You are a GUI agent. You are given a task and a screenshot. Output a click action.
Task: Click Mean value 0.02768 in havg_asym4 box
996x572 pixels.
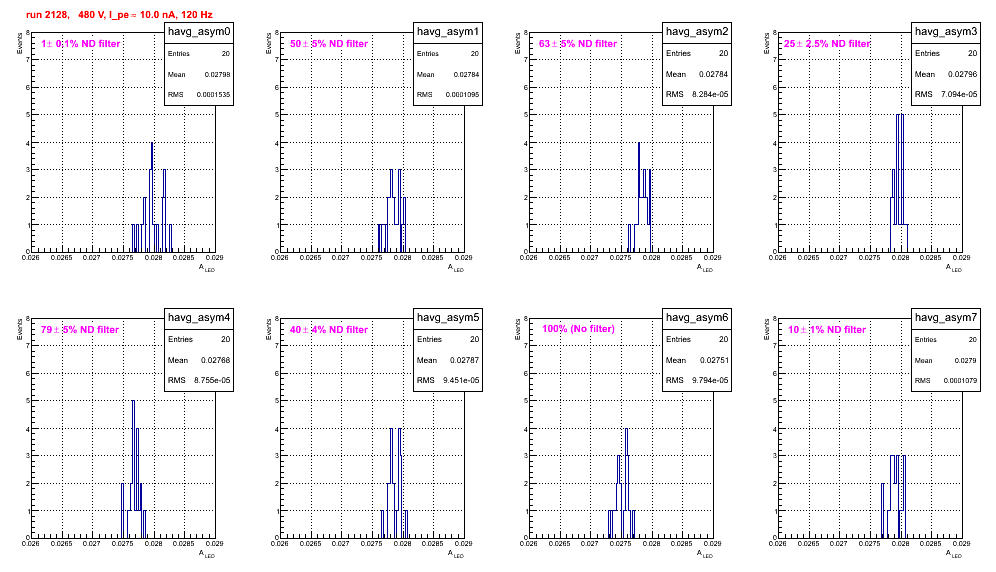tap(216, 360)
